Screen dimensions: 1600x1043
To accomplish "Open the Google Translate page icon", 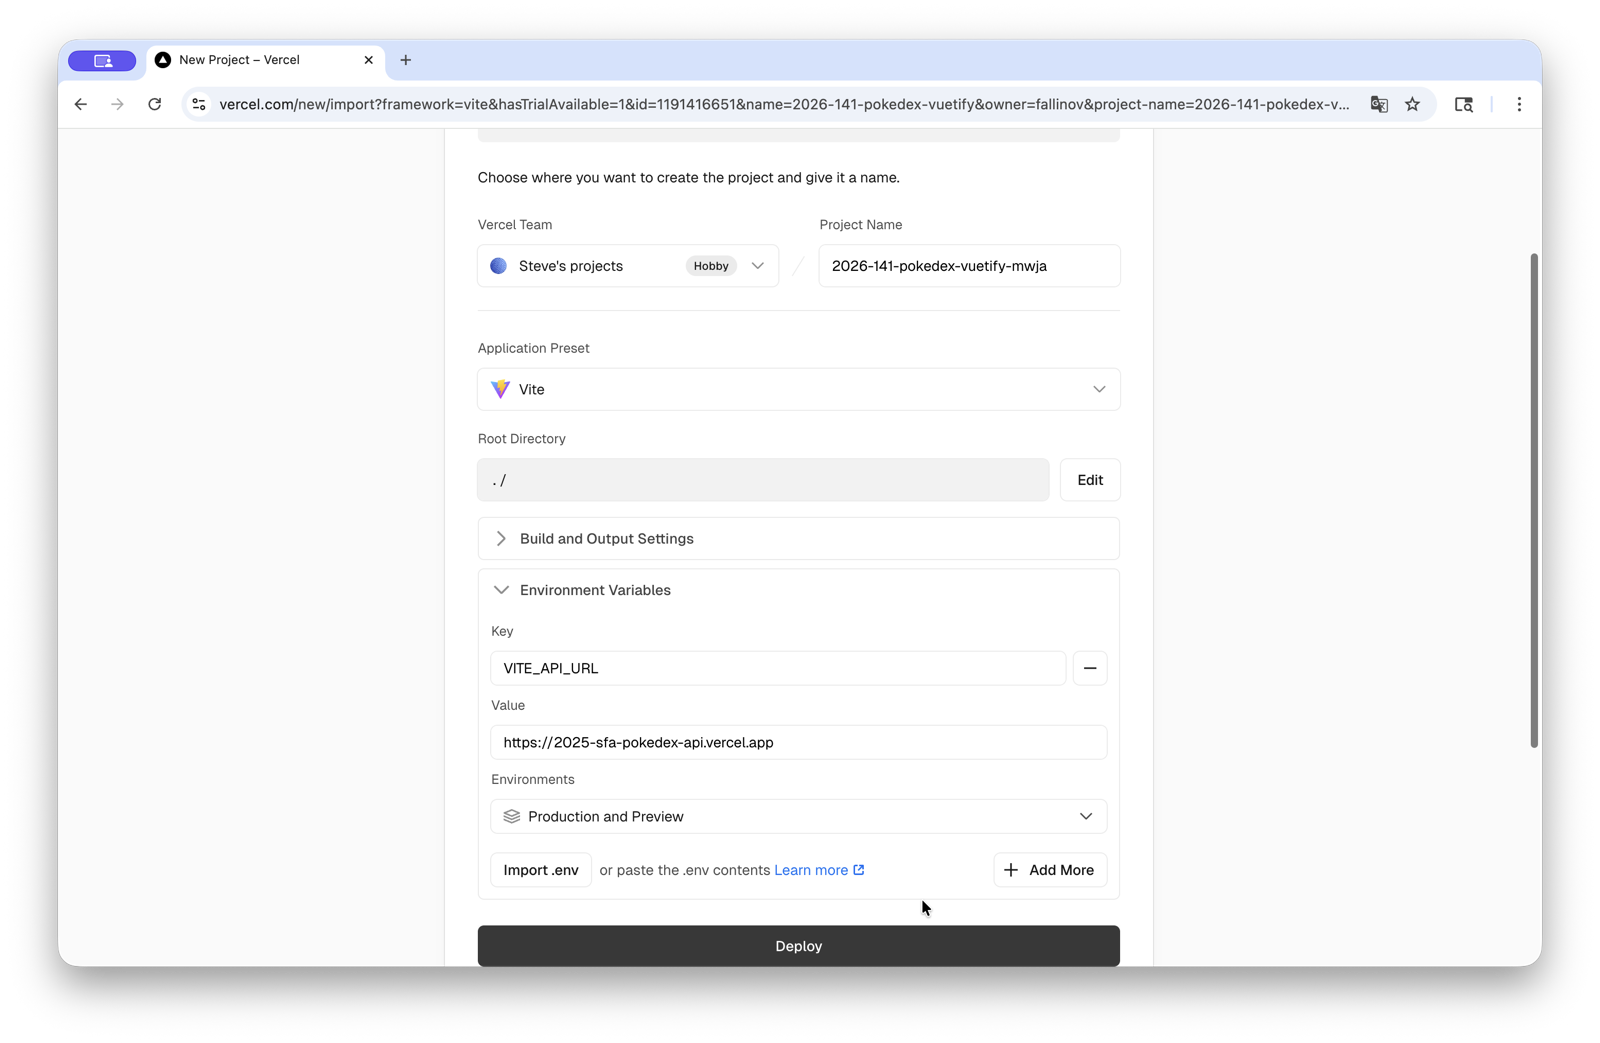I will tap(1379, 103).
